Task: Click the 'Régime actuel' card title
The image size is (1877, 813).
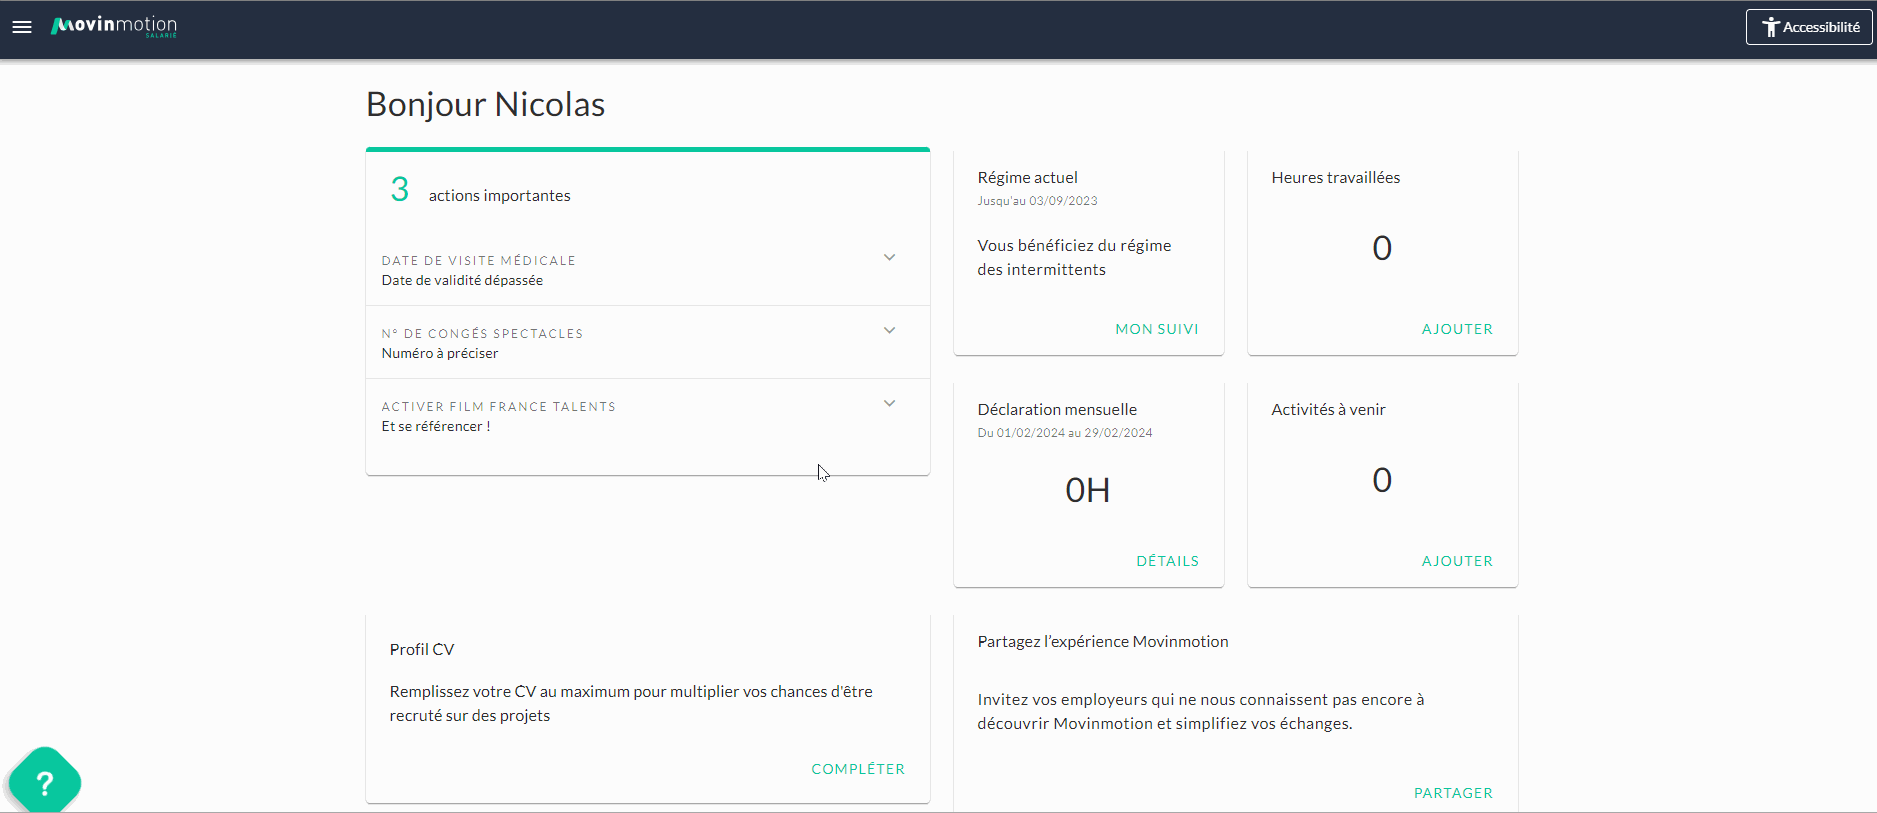Action: click(x=1027, y=177)
